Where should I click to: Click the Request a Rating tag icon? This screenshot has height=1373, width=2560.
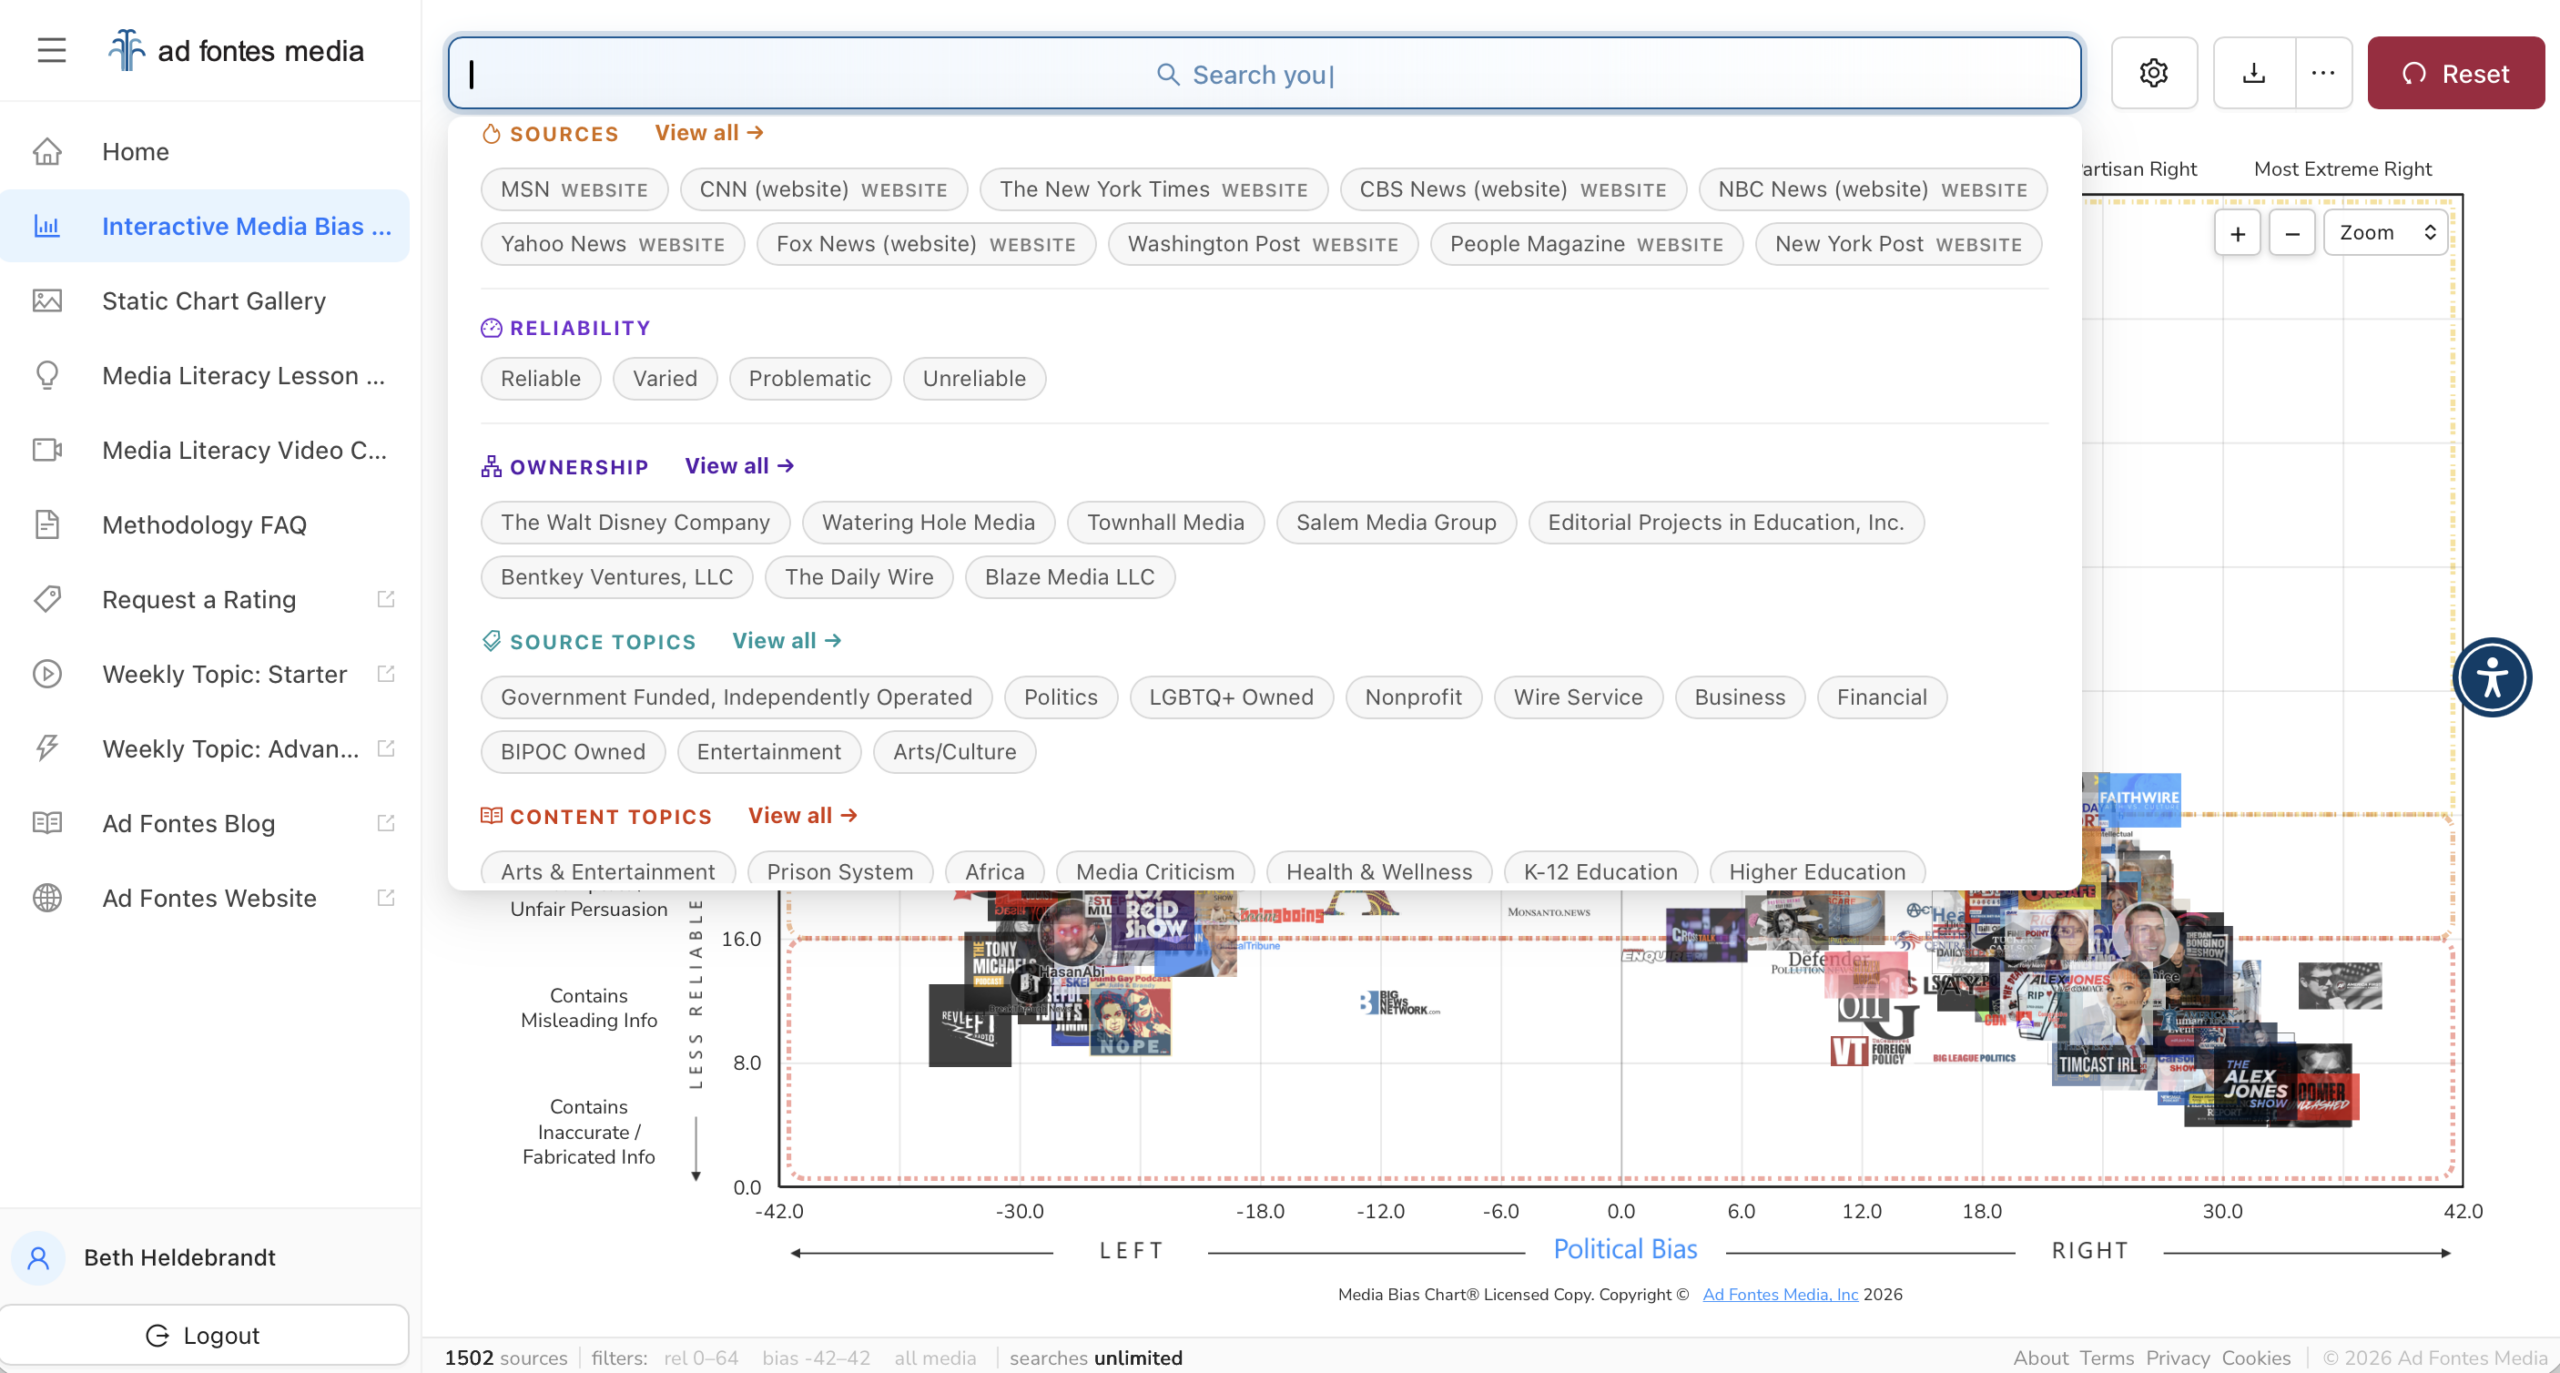click(x=47, y=599)
